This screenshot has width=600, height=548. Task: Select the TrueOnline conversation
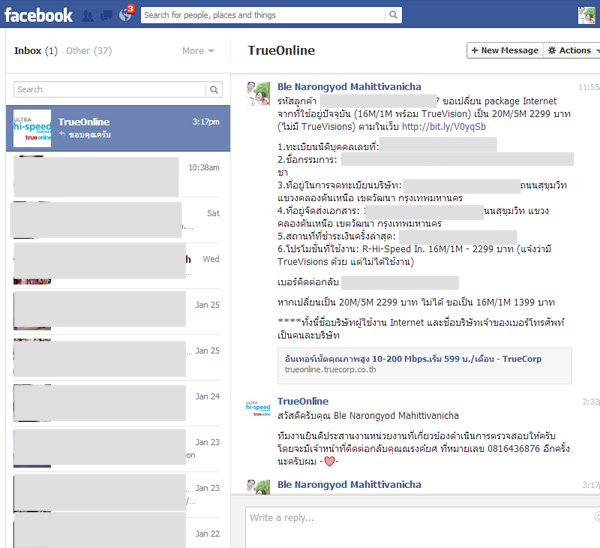point(118,129)
